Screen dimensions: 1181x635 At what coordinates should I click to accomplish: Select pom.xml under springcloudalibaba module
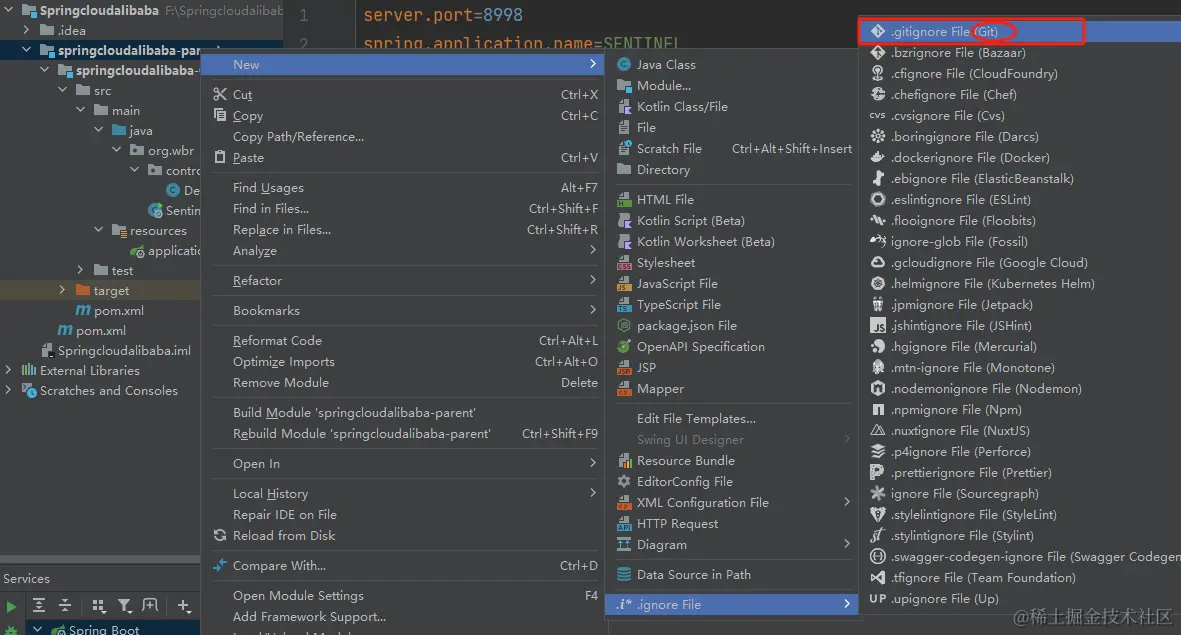click(119, 310)
